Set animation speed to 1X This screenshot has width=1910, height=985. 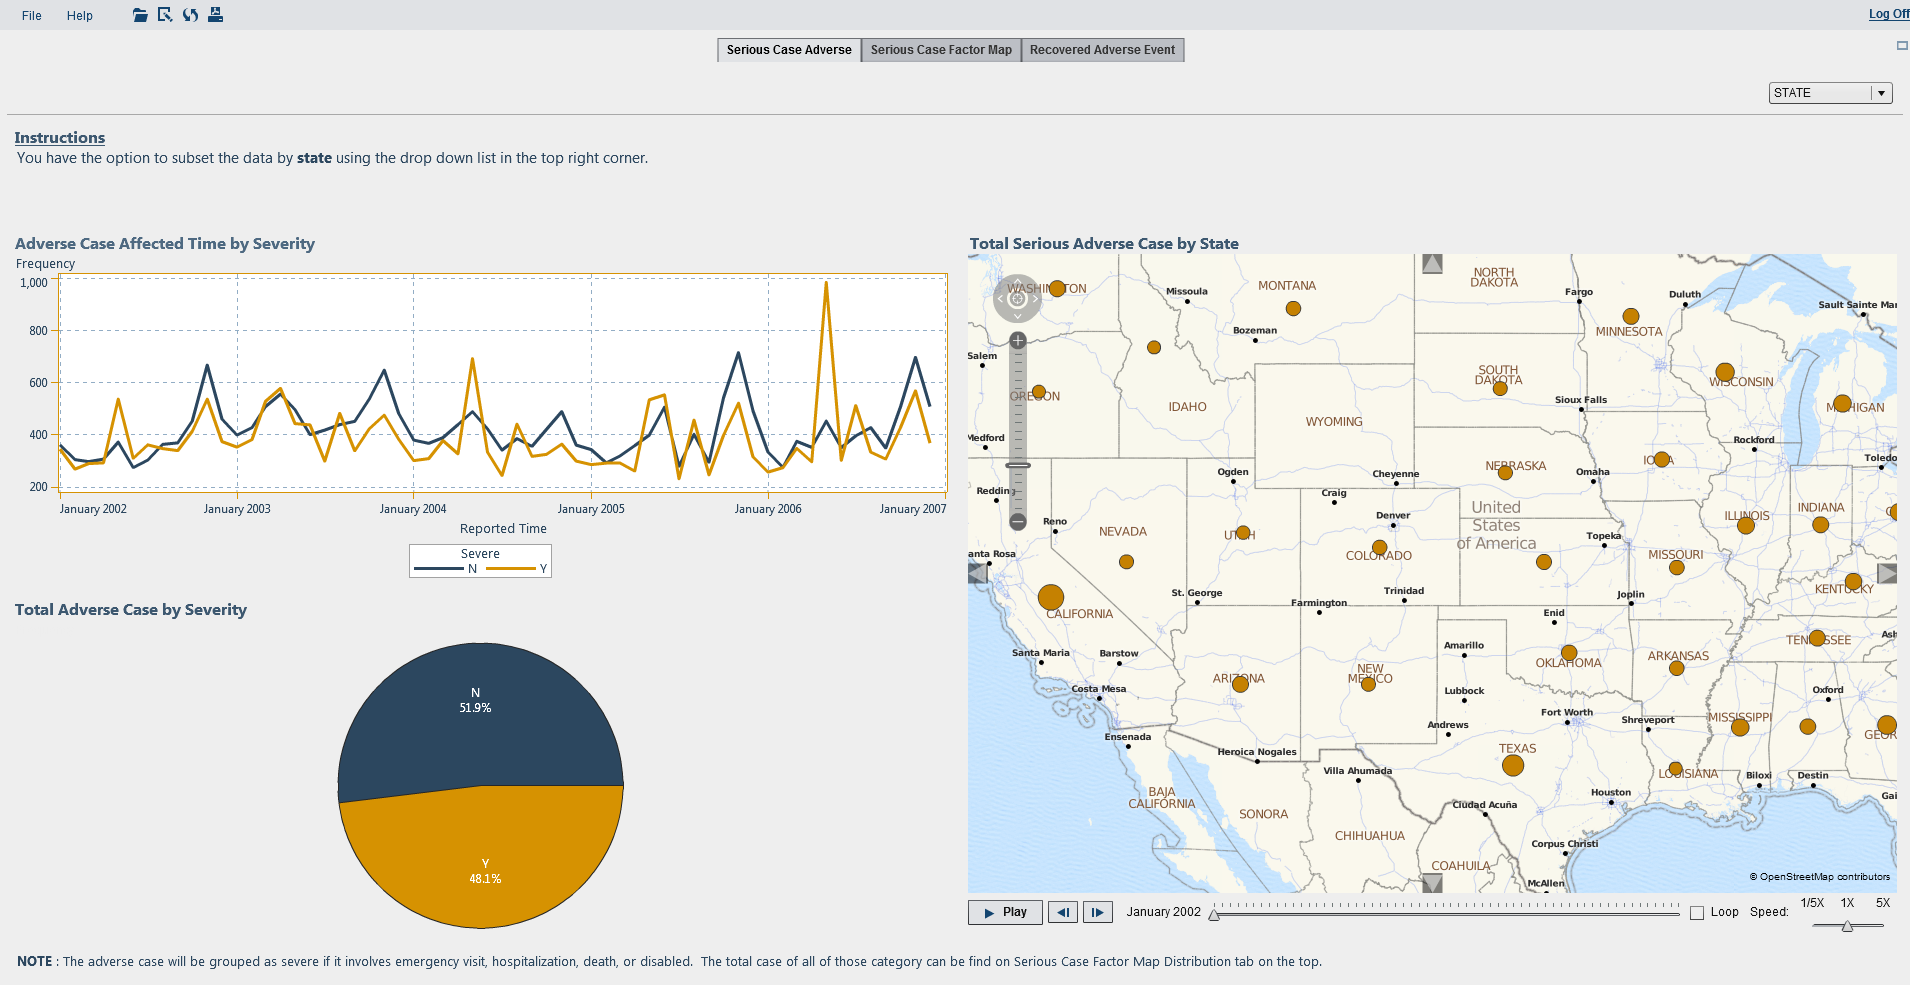click(1847, 903)
